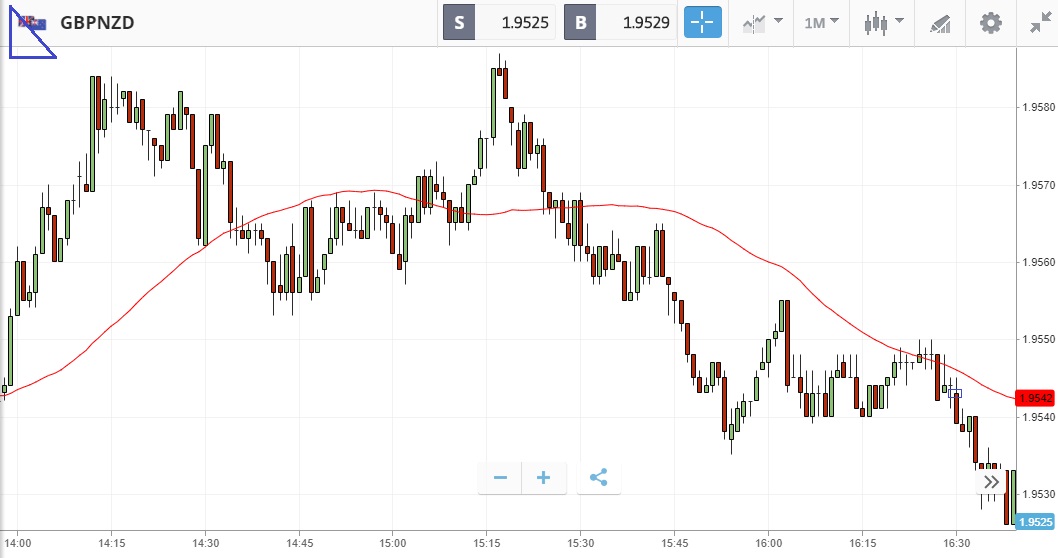Open the candlestick chart type dropdown
This screenshot has width=1058, height=558.
pos(884,22)
